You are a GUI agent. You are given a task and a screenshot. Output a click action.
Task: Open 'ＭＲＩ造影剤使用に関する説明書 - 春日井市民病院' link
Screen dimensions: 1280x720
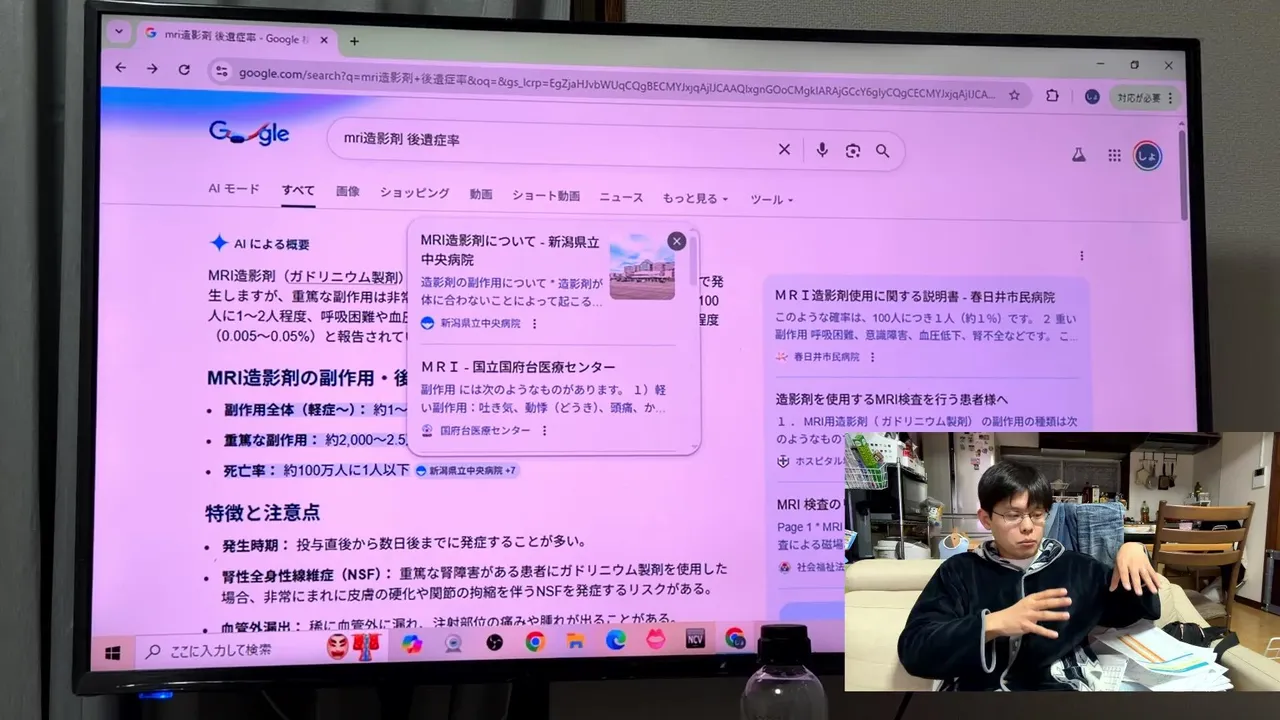click(915, 297)
